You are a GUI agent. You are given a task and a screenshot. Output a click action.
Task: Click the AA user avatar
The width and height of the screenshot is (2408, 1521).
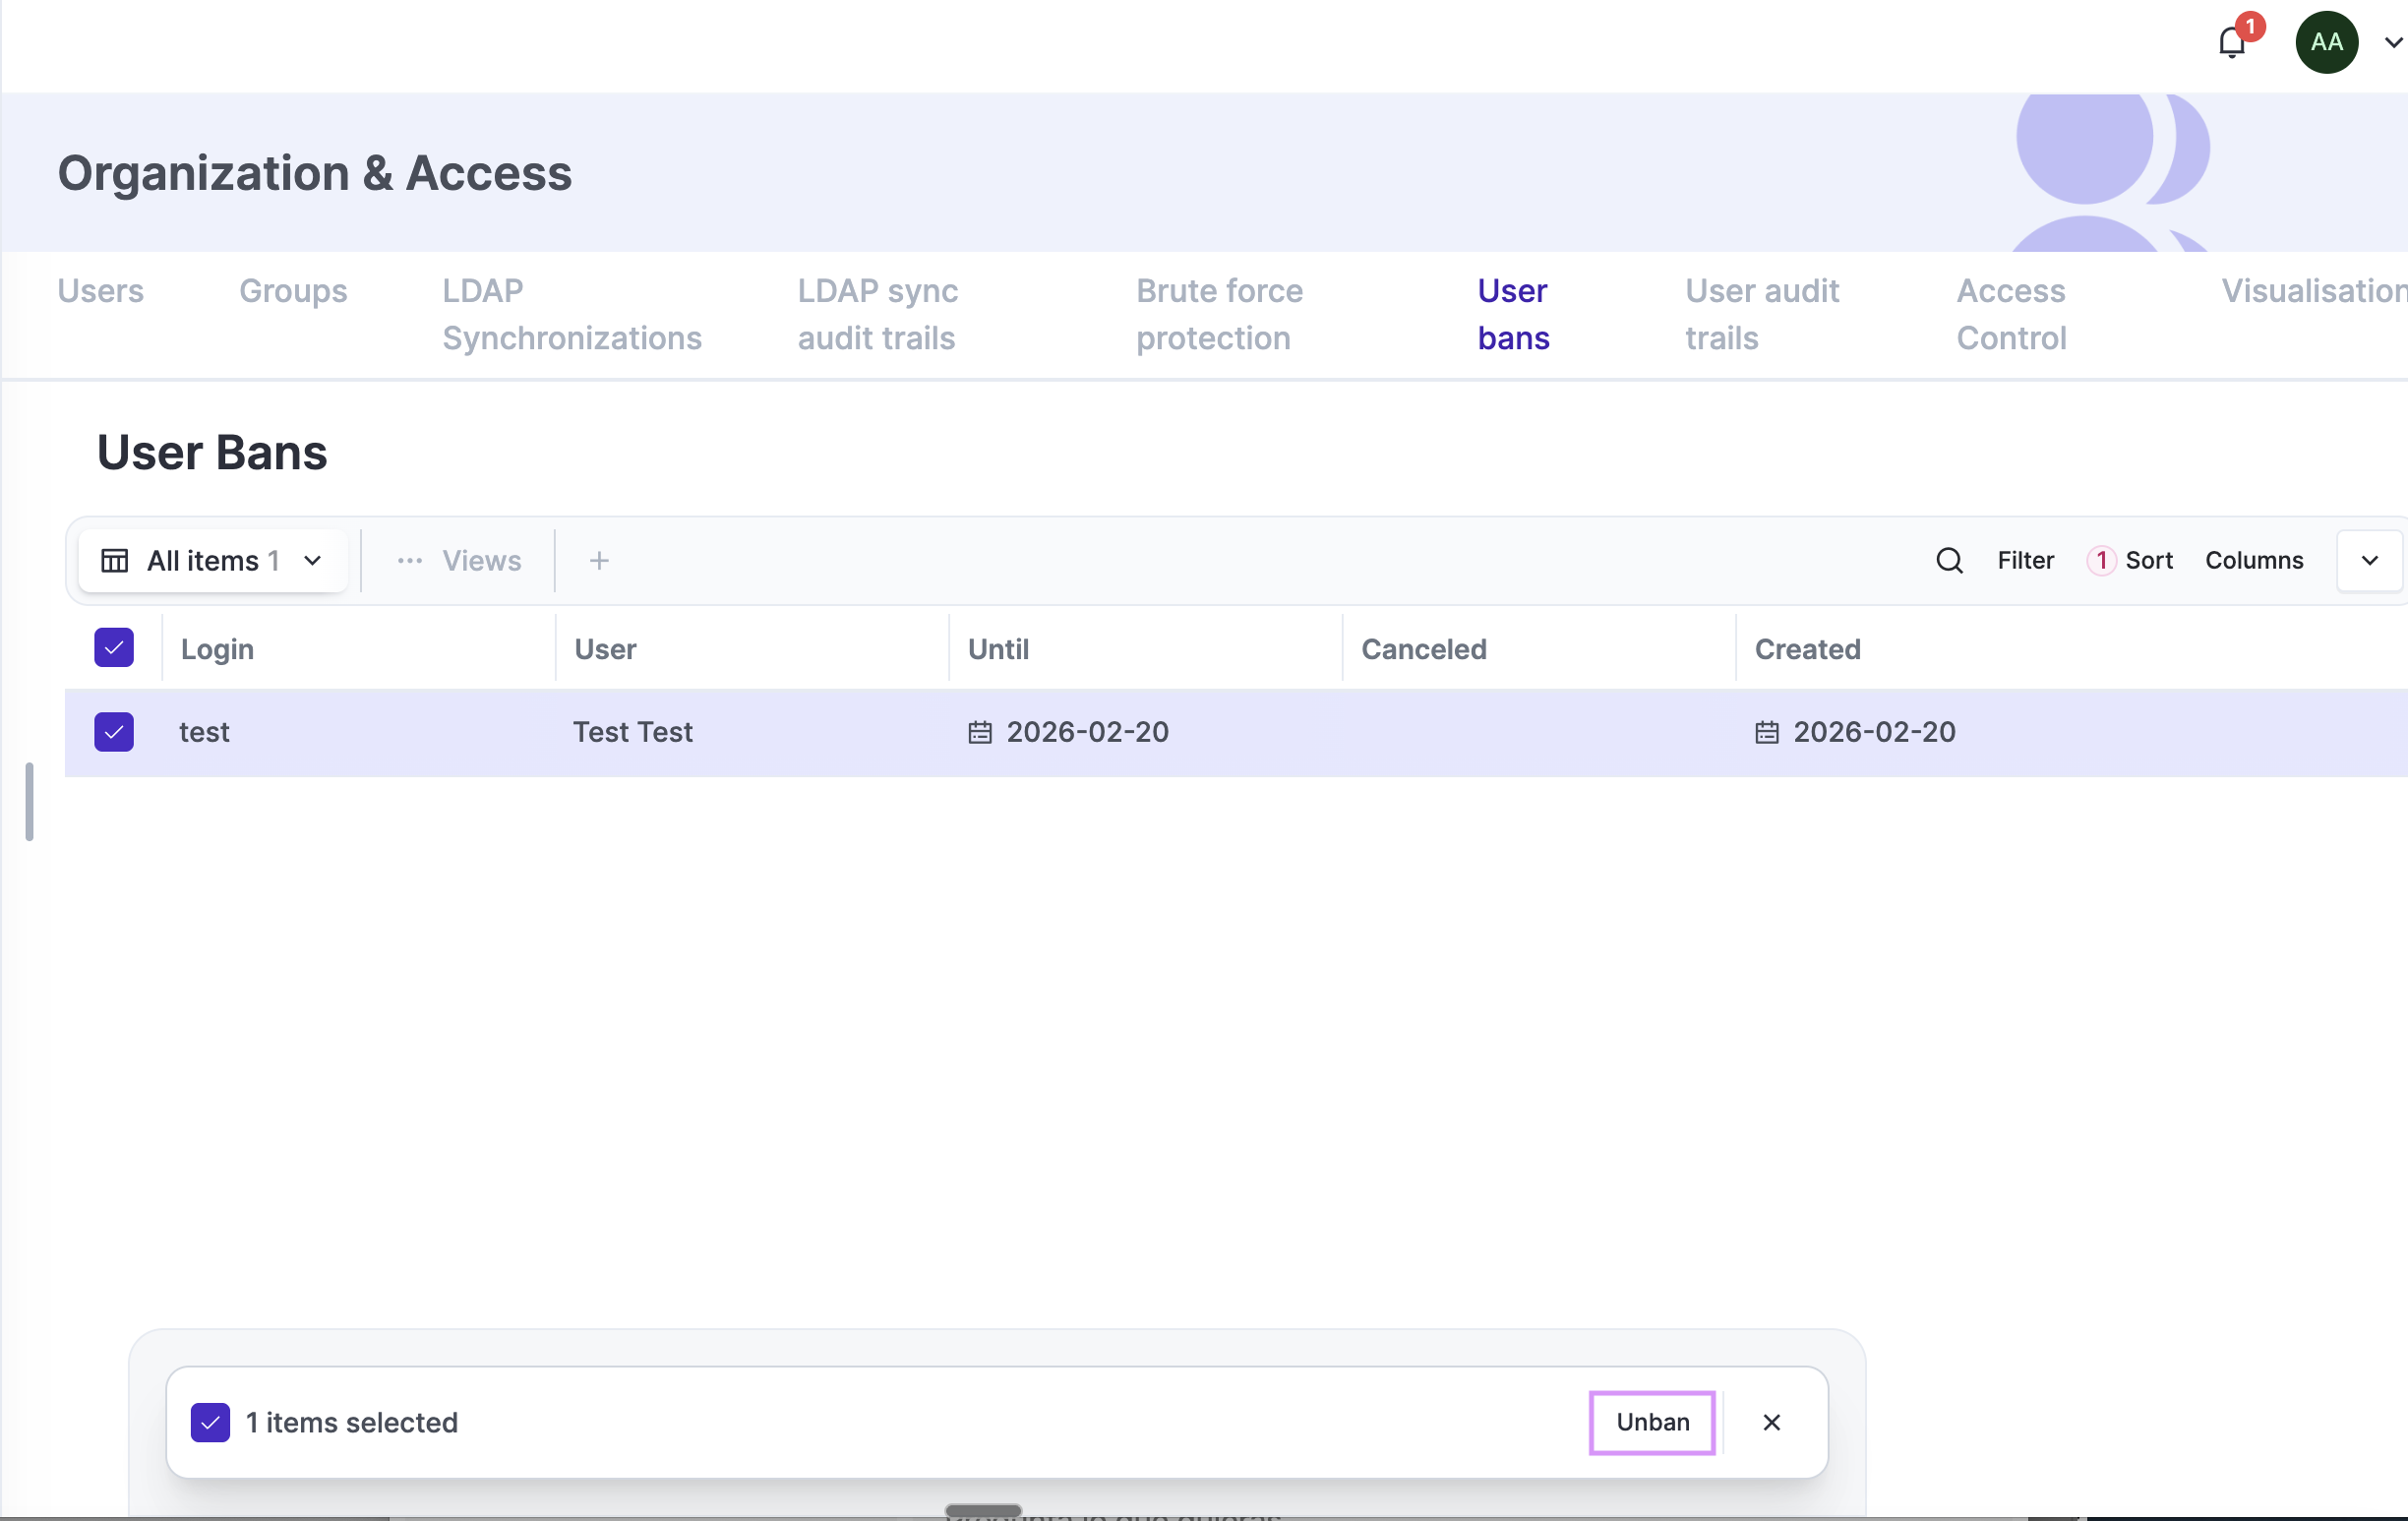point(2326,42)
